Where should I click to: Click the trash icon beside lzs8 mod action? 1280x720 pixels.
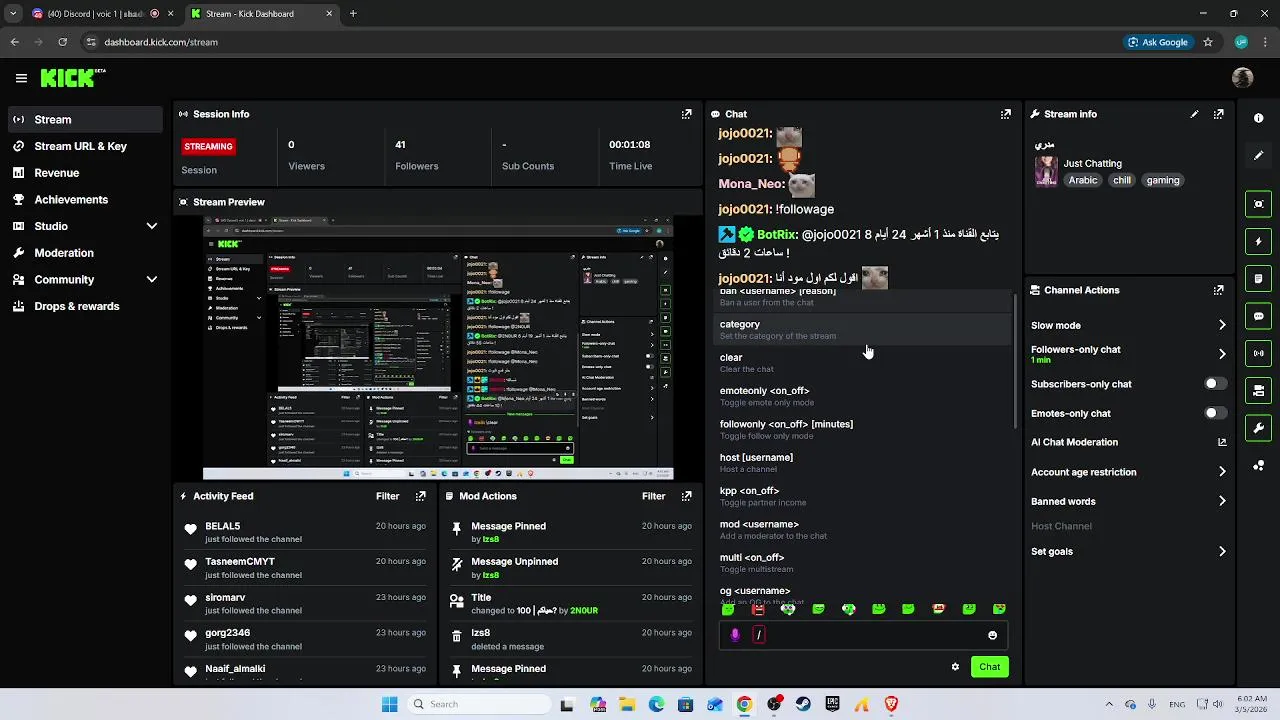click(x=456, y=635)
